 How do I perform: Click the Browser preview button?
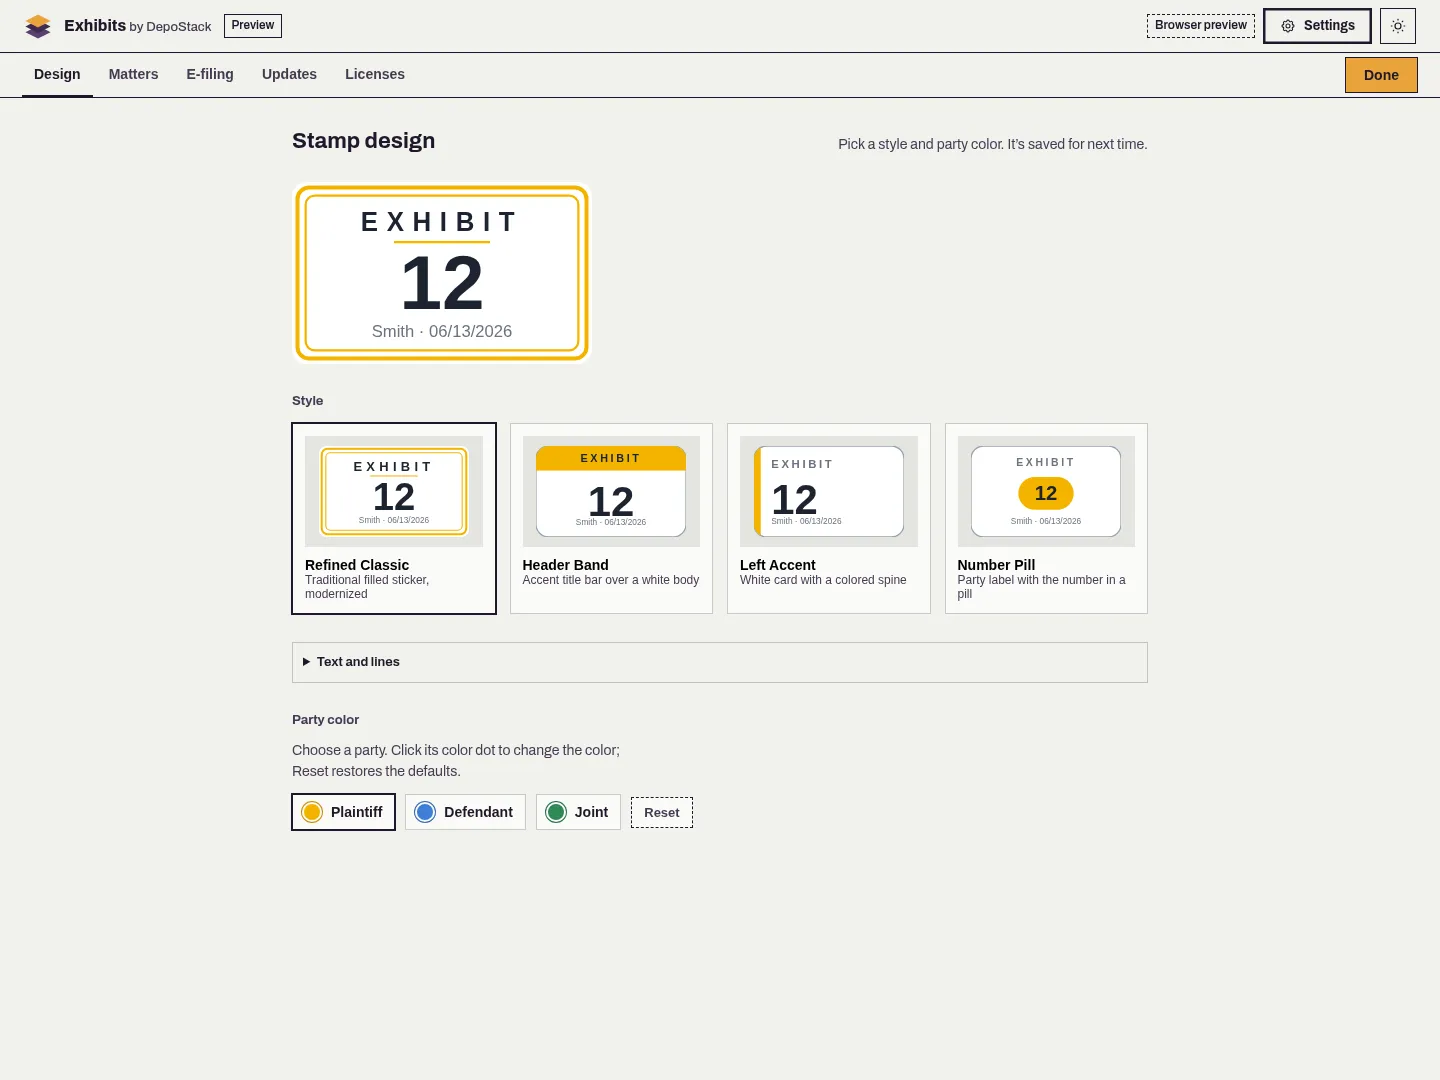1201,26
